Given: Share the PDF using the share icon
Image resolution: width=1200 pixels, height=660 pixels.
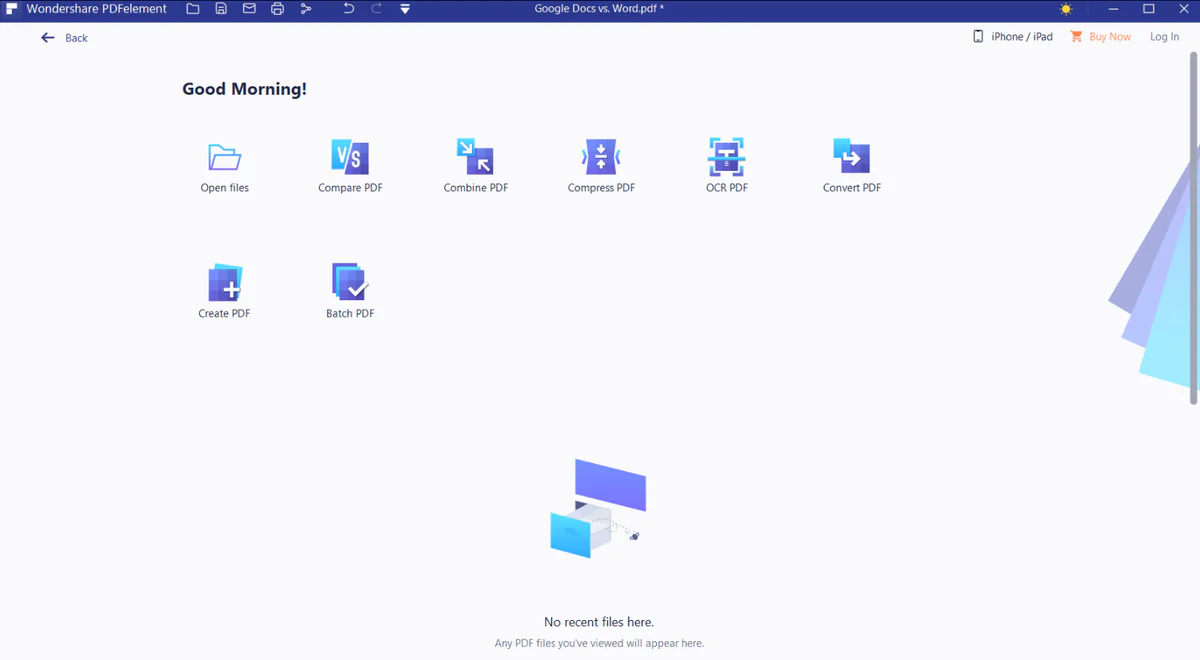Looking at the screenshot, I should 305,9.
